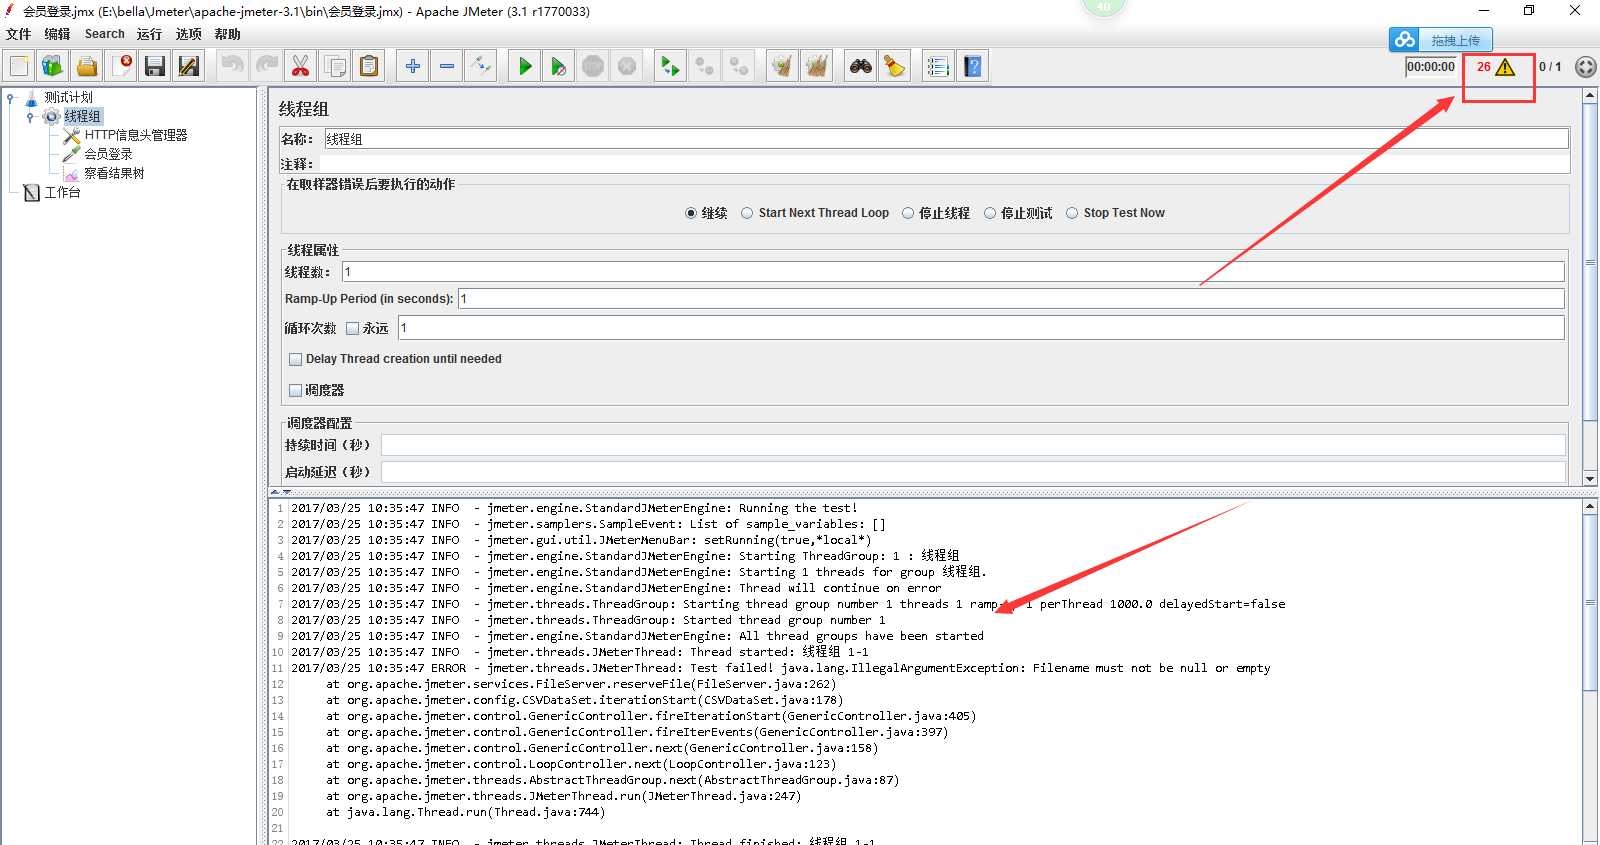
Task: Reset search with the yellow brush icon
Action: [895, 66]
